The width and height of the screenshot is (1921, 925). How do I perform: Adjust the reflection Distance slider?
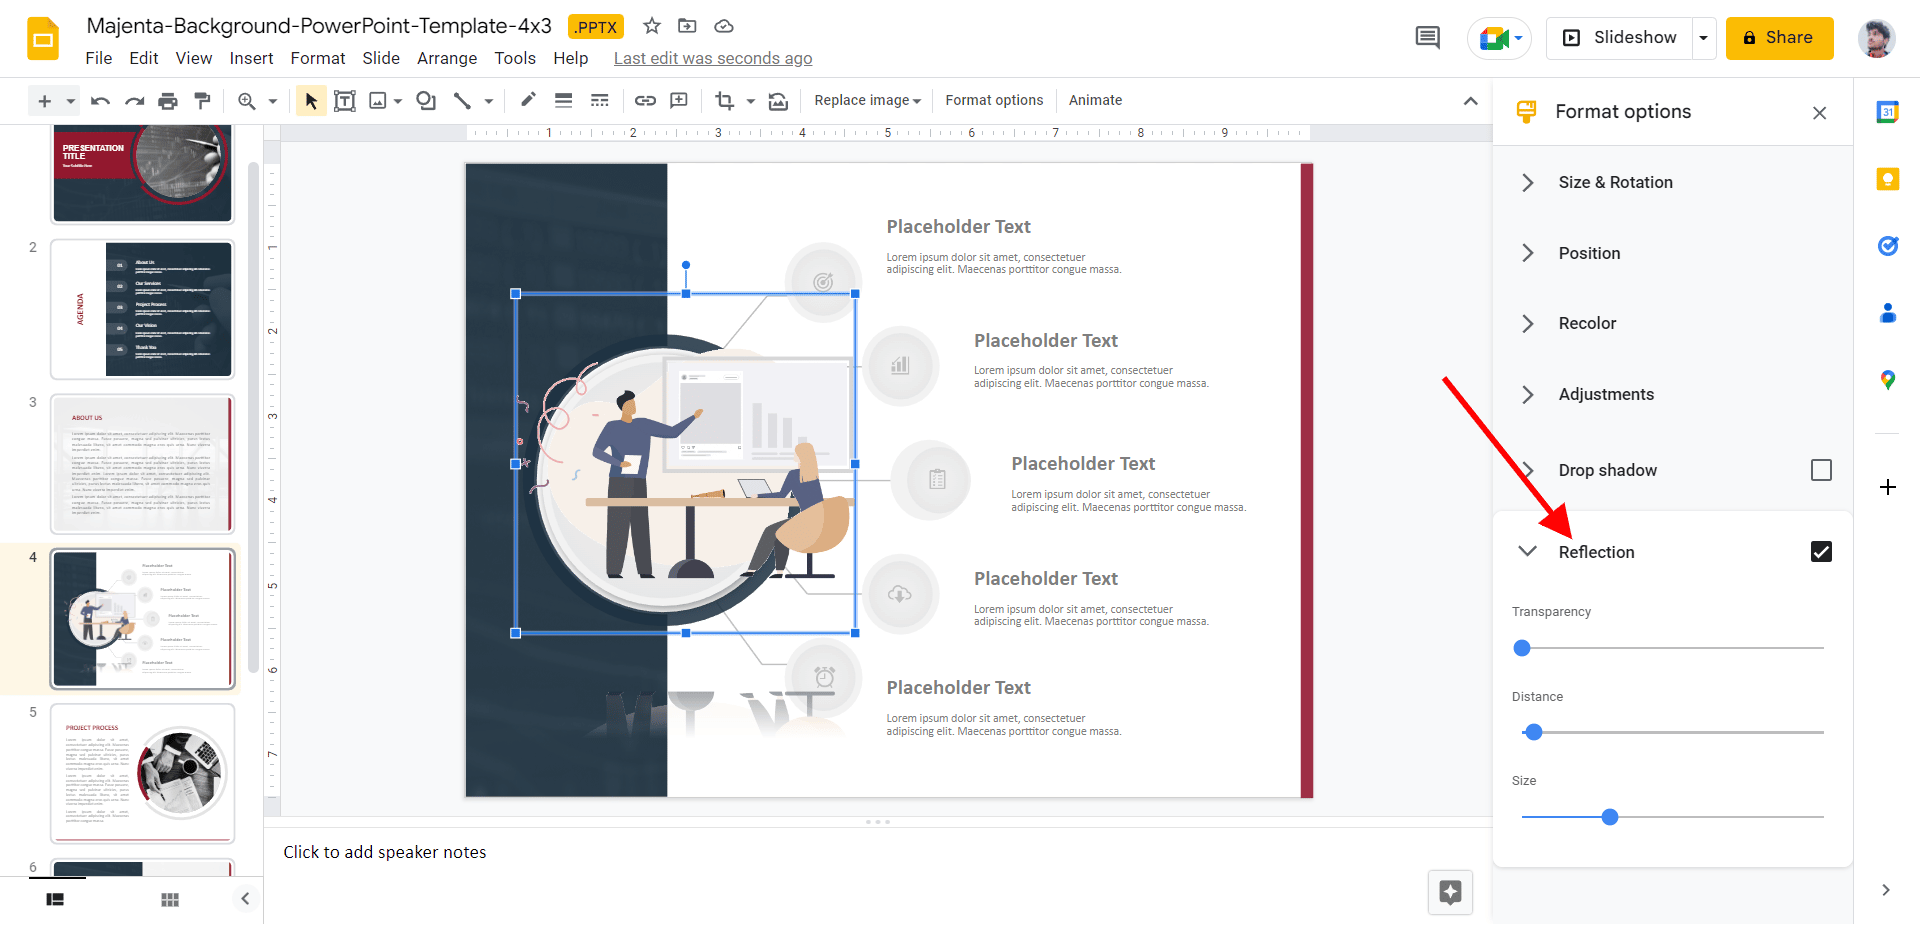point(1672,732)
